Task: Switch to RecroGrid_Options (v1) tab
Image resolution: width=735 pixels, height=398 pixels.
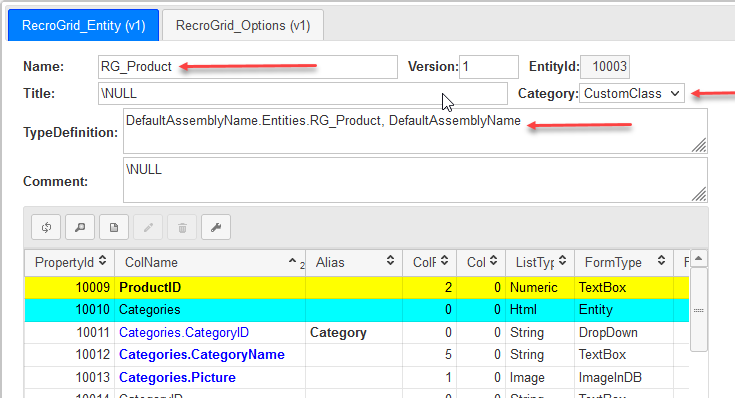Action: tap(243, 25)
